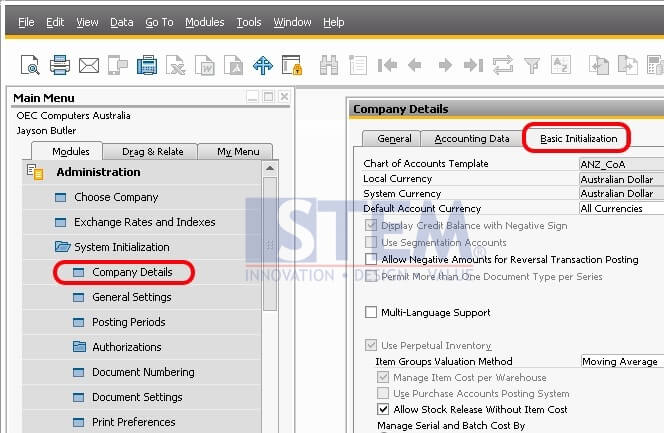The height and width of the screenshot is (433, 664).
Task: Open the File menu
Action: [26, 22]
